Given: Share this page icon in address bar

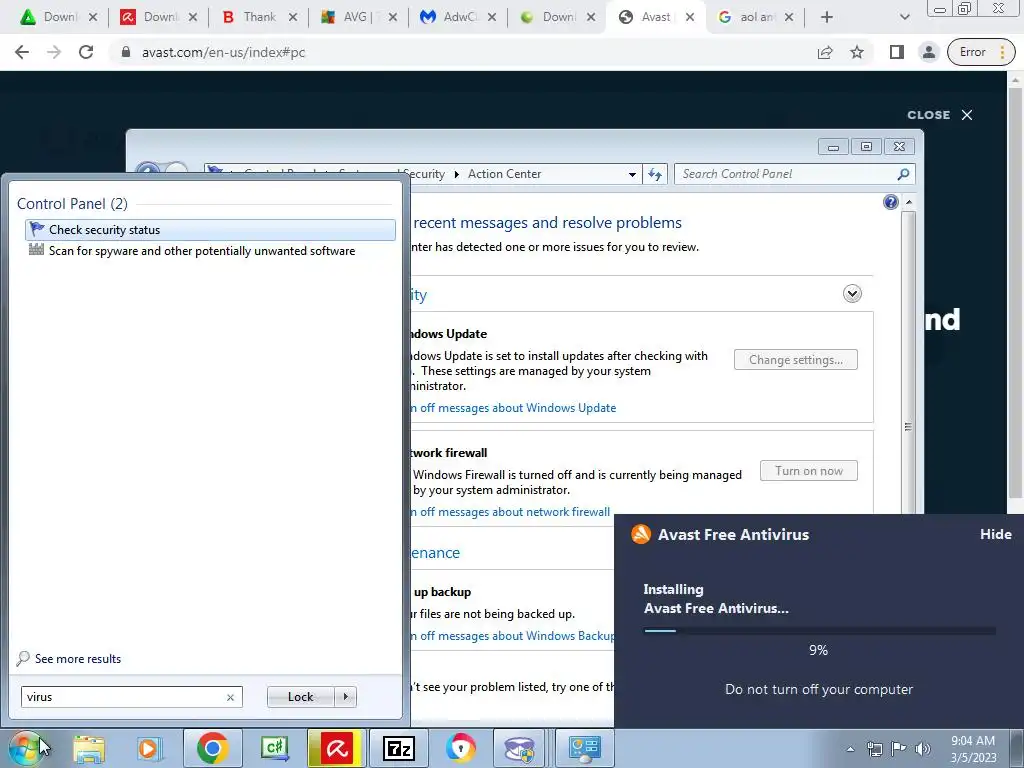Looking at the screenshot, I should coord(825,52).
